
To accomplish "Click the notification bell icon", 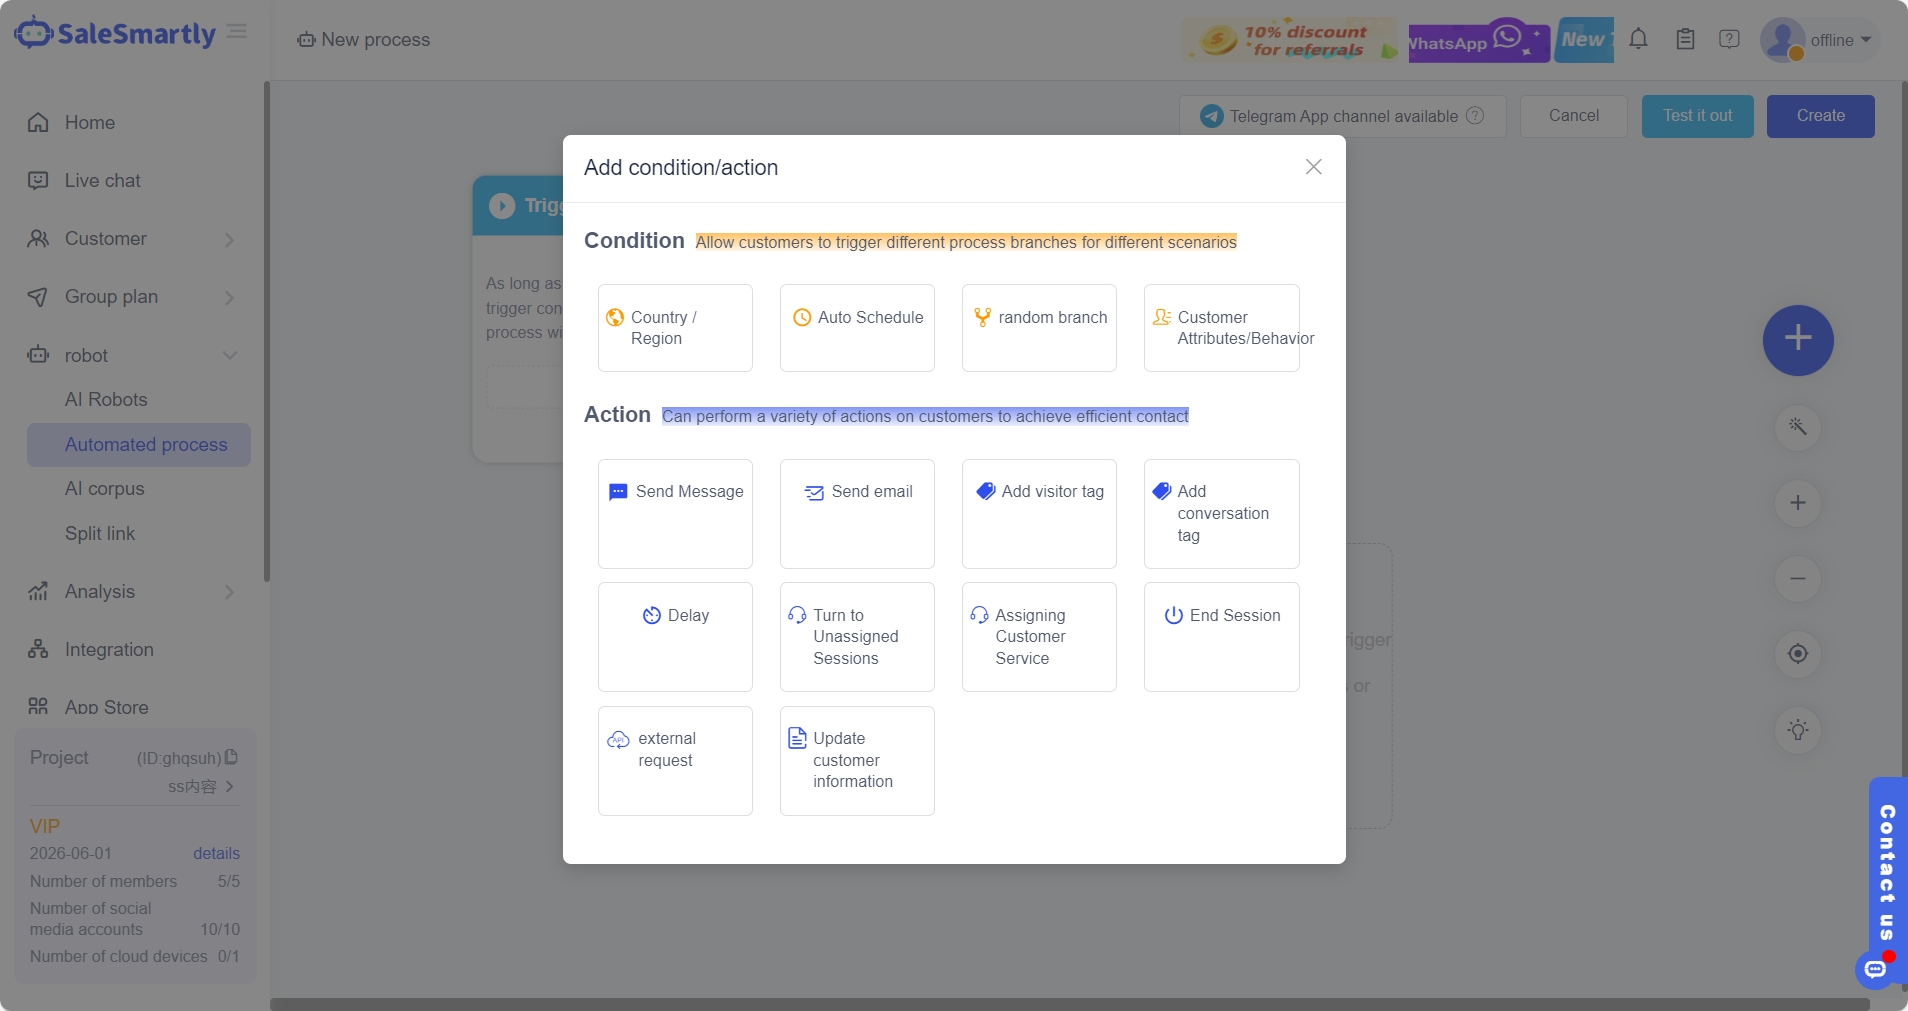I will 1638,40.
